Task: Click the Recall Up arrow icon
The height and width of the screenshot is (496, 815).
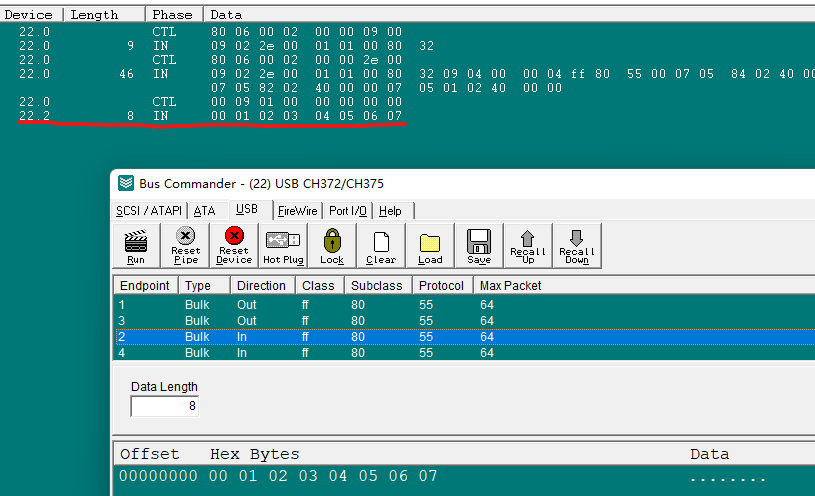Action: point(528,245)
